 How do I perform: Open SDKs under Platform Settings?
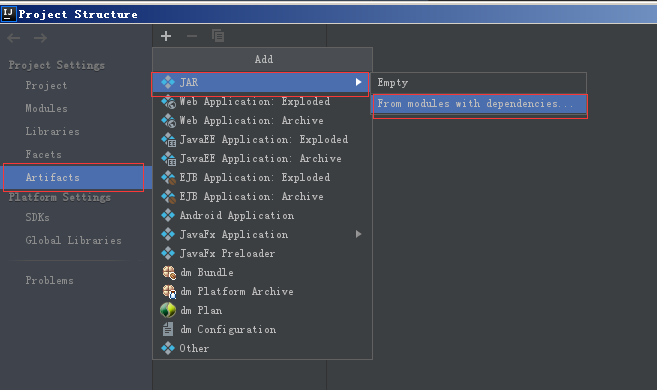[x=37, y=217]
